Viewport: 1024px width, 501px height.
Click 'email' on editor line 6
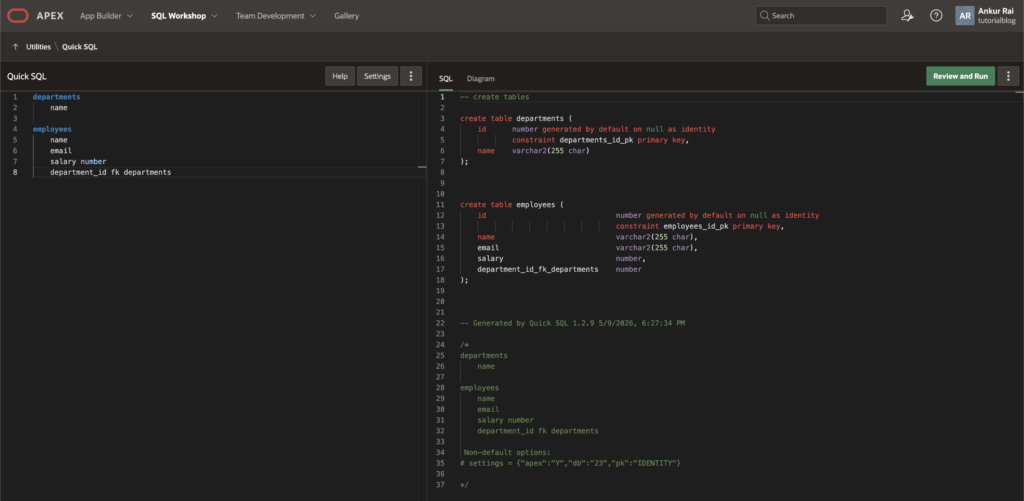pos(61,151)
